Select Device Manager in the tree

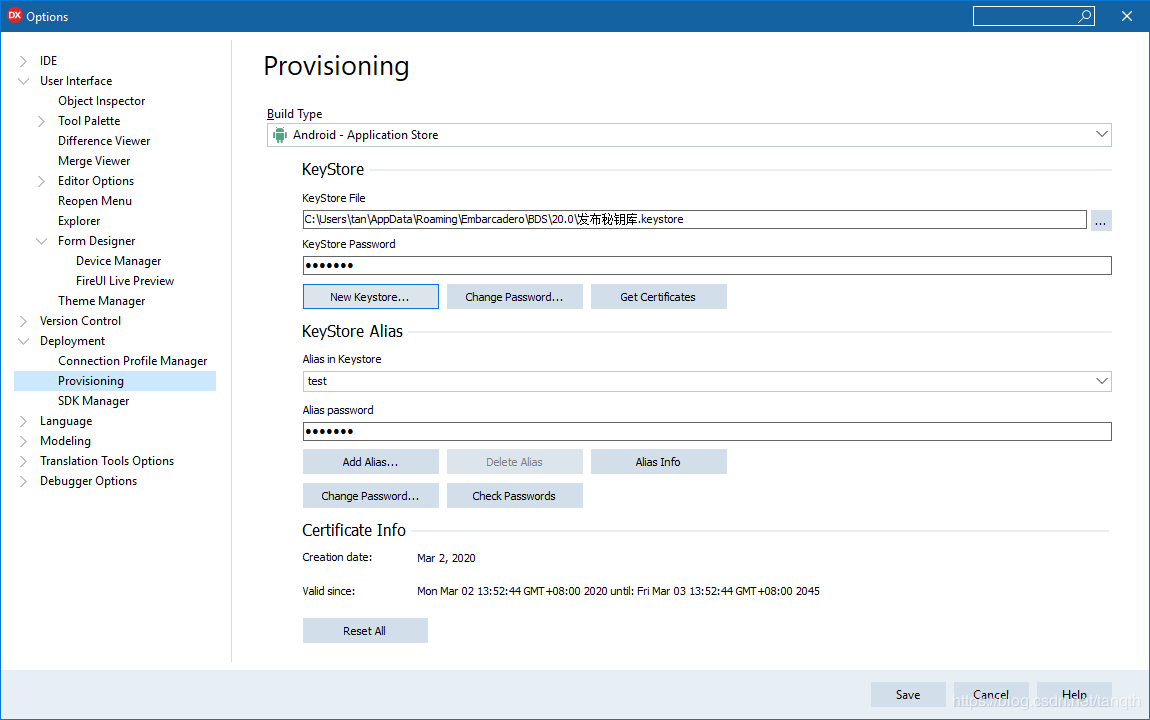tap(118, 261)
